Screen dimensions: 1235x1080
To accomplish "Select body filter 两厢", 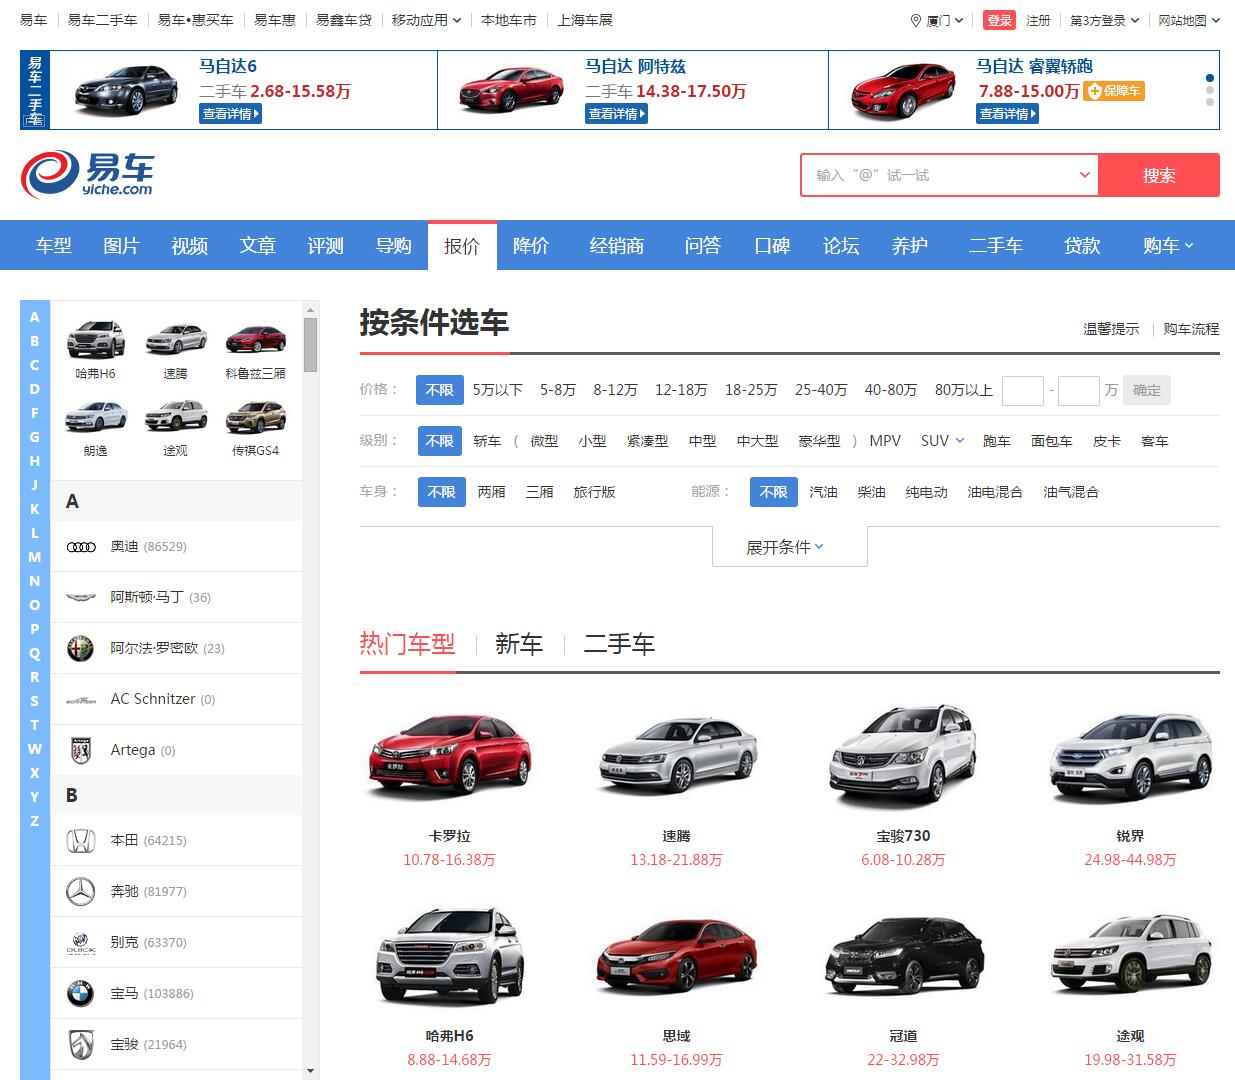I will (491, 492).
